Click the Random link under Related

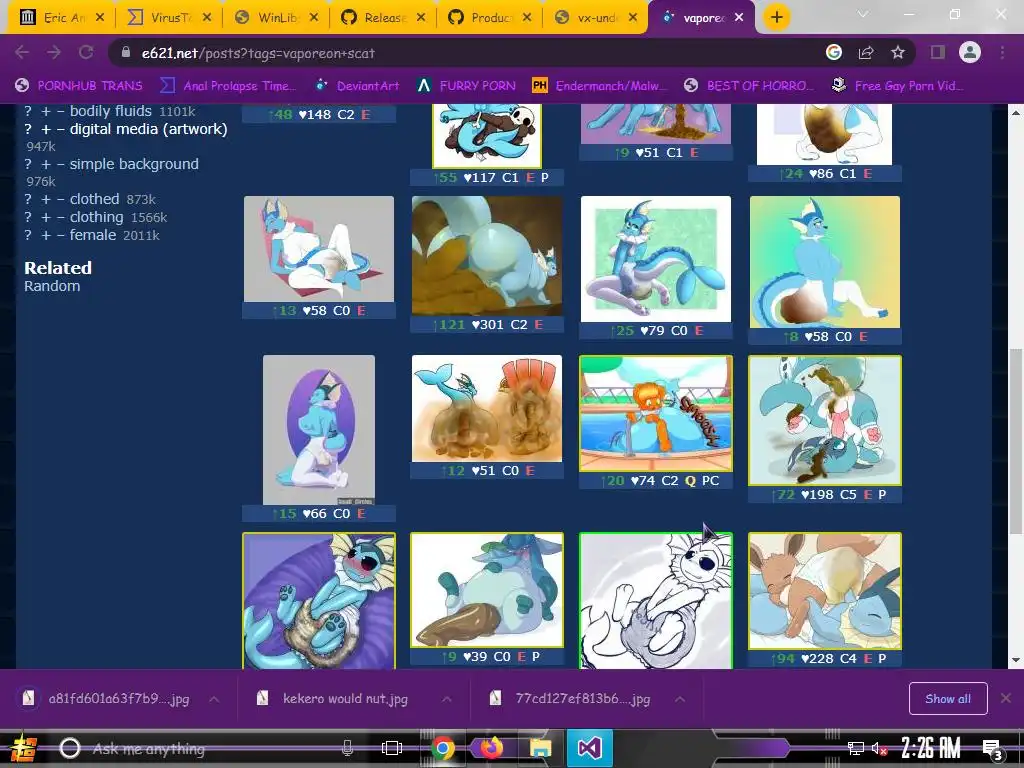coord(52,286)
